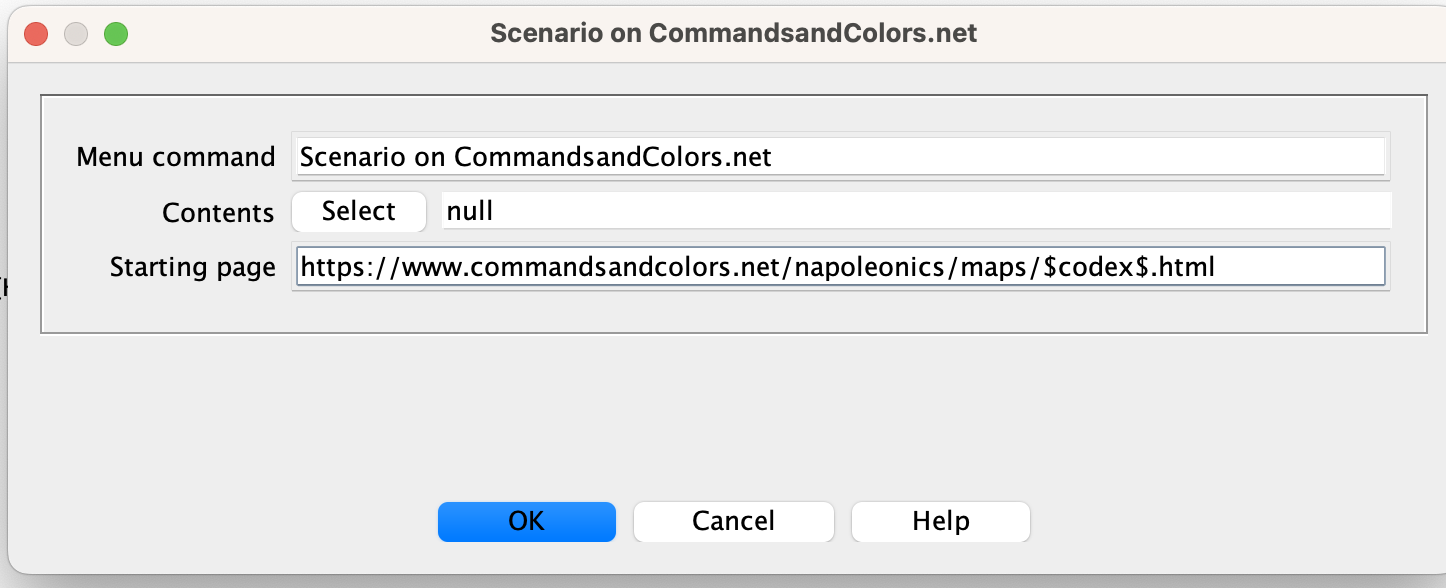This screenshot has width=1446, height=588.
Task: Click Select to choose Contents
Action: (358, 211)
